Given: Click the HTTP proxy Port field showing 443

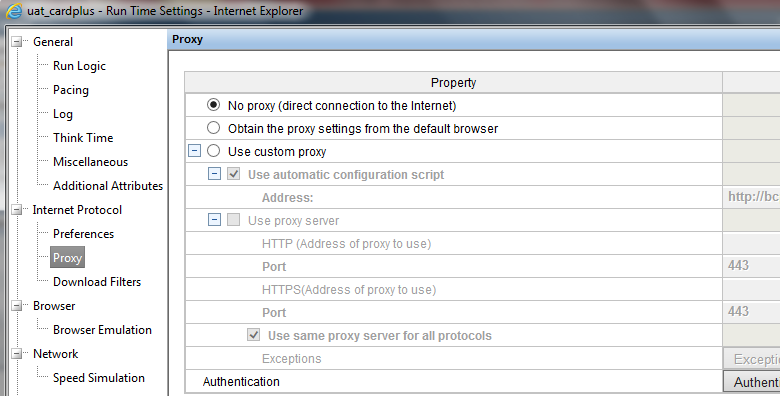Looking at the screenshot, I should coord(752,266).
